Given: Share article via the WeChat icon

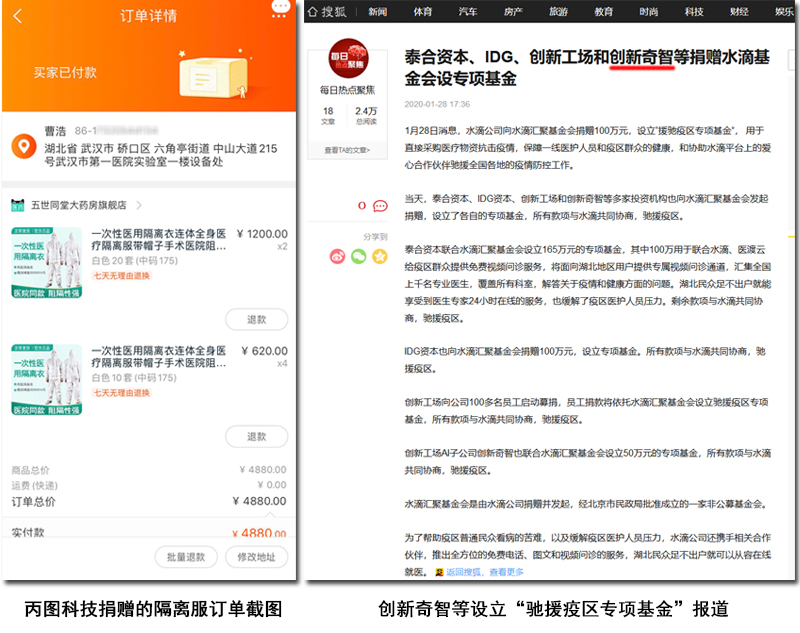Looking at the screenshot, I should (359, 257).
